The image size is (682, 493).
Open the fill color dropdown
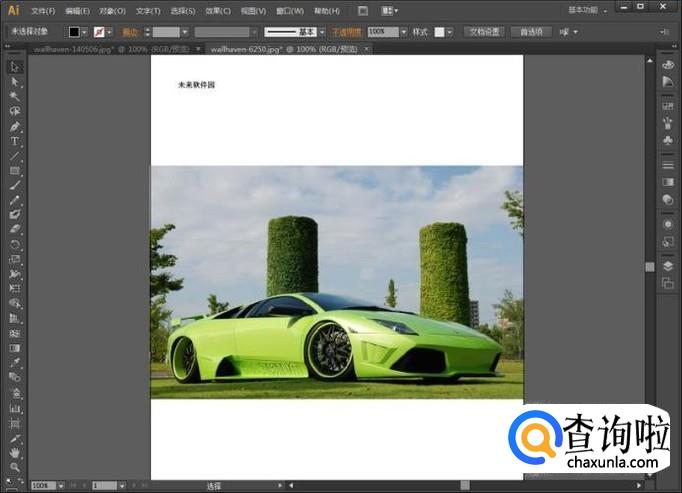pos(85,32)
